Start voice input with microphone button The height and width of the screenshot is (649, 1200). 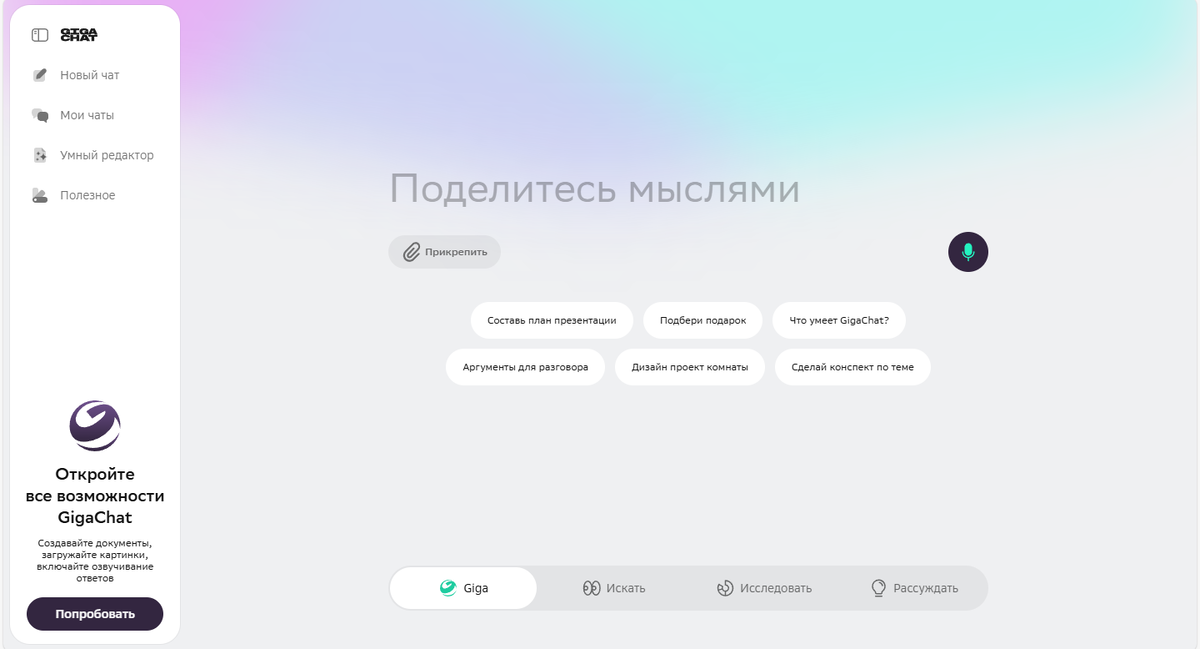point(968,252)
